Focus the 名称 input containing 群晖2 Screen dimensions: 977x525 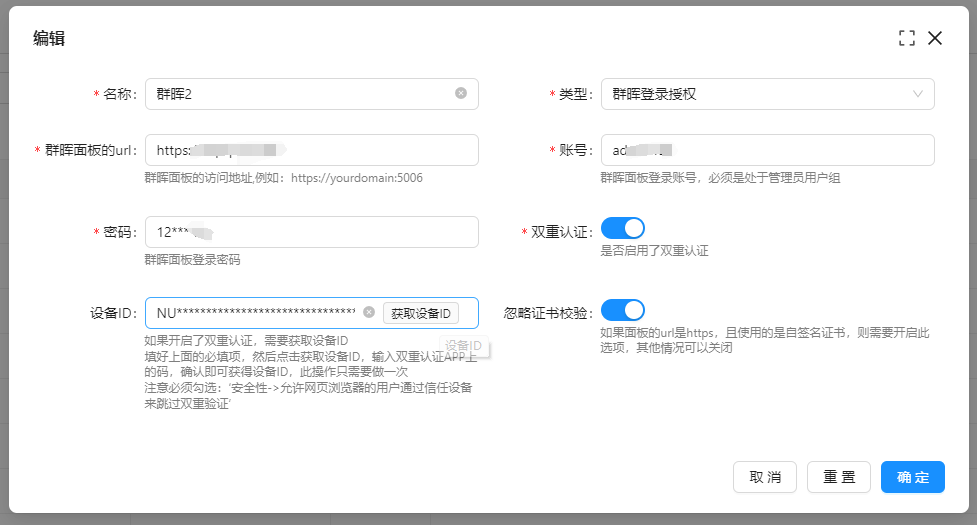tap(300, 94)
